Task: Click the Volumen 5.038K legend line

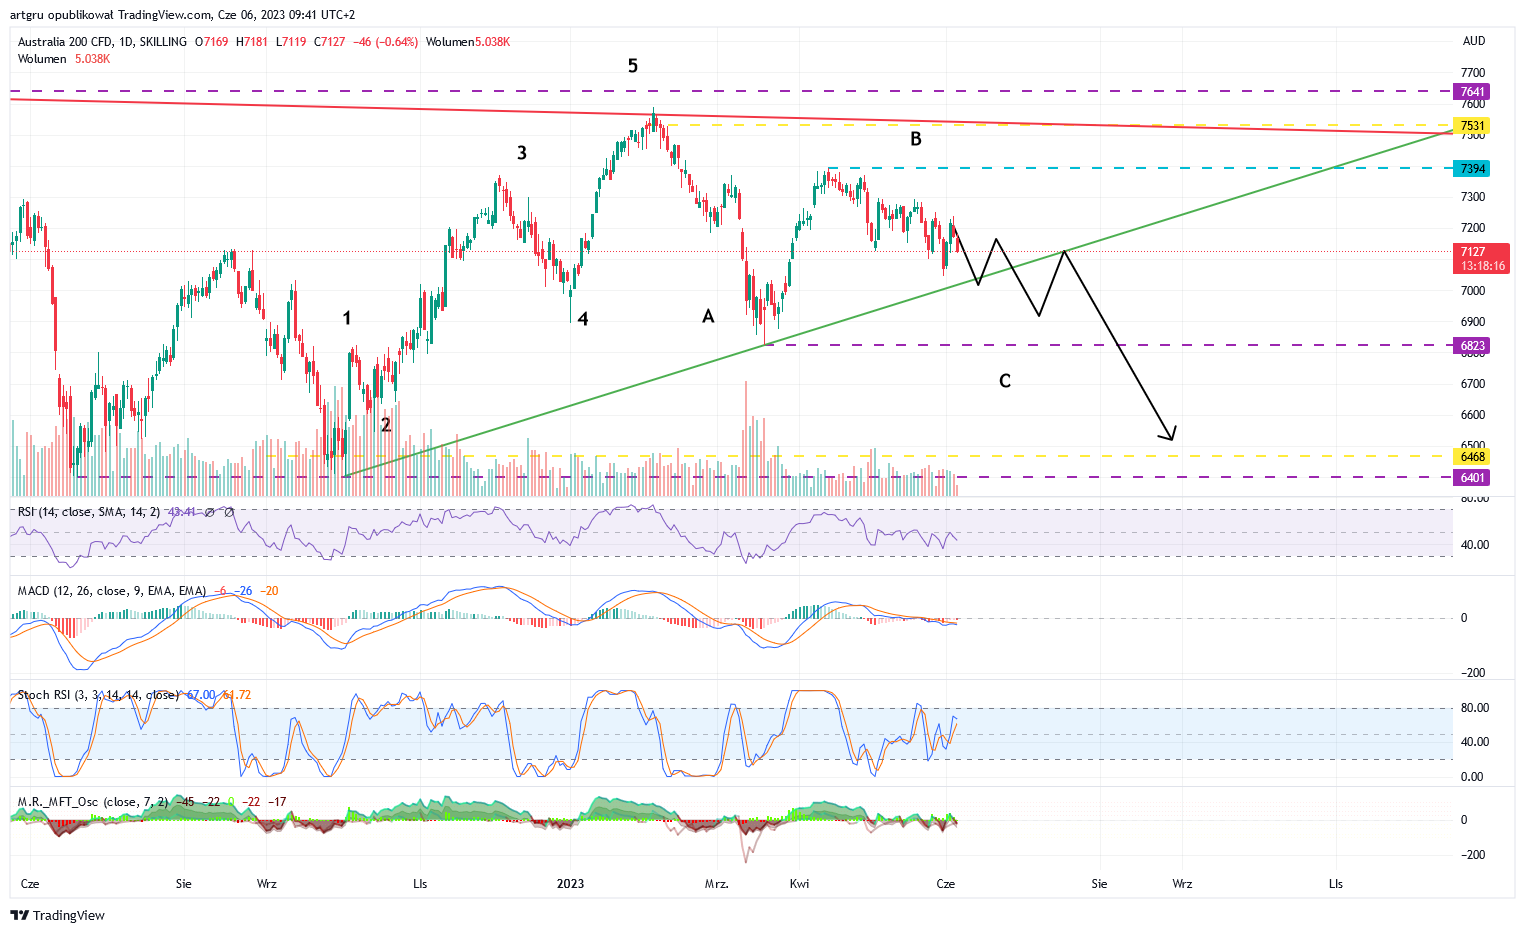Action: 63,59
